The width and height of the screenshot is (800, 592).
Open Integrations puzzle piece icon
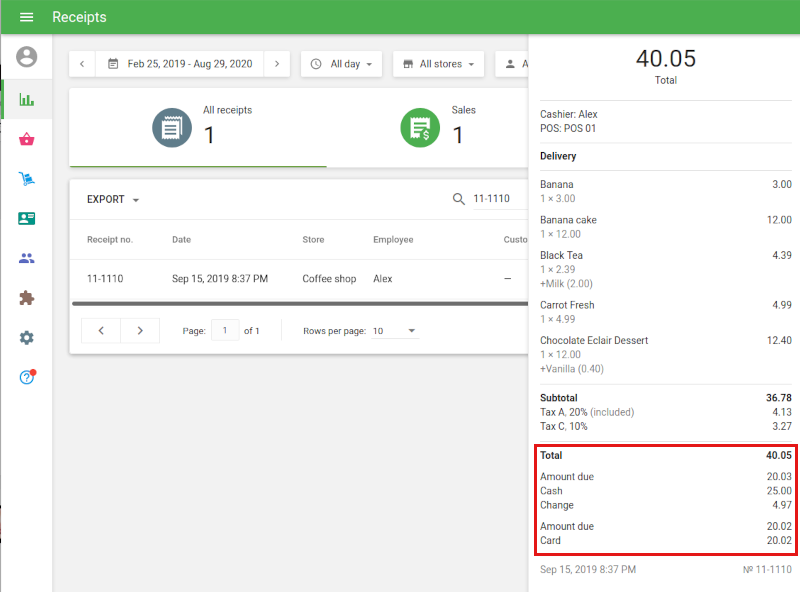tap(27, 298)
